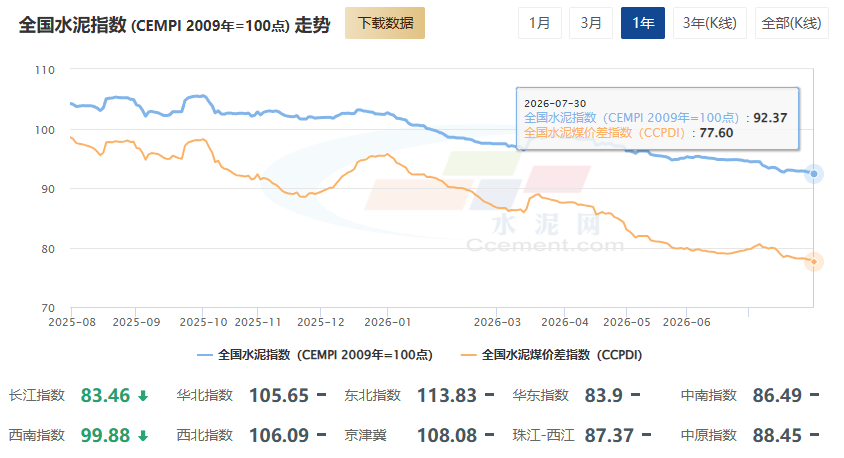The image size is (844, 458).
Task: Click the value 87.37
Action: (x=609, y=435)
